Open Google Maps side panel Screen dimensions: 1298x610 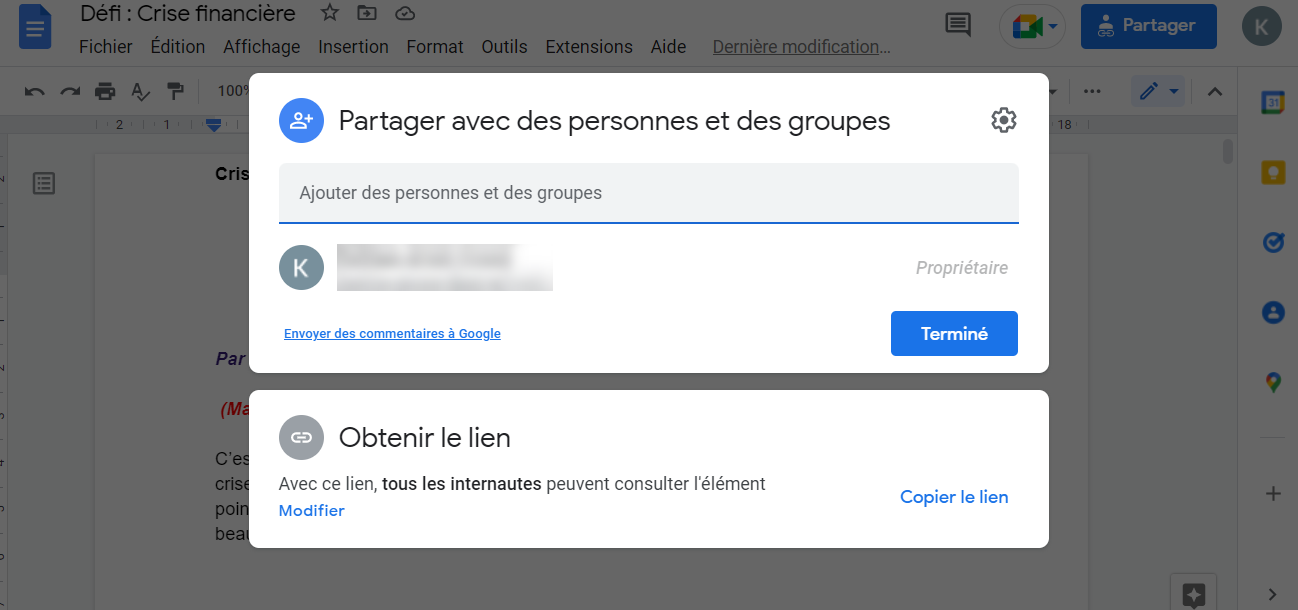coord(1272,382)
